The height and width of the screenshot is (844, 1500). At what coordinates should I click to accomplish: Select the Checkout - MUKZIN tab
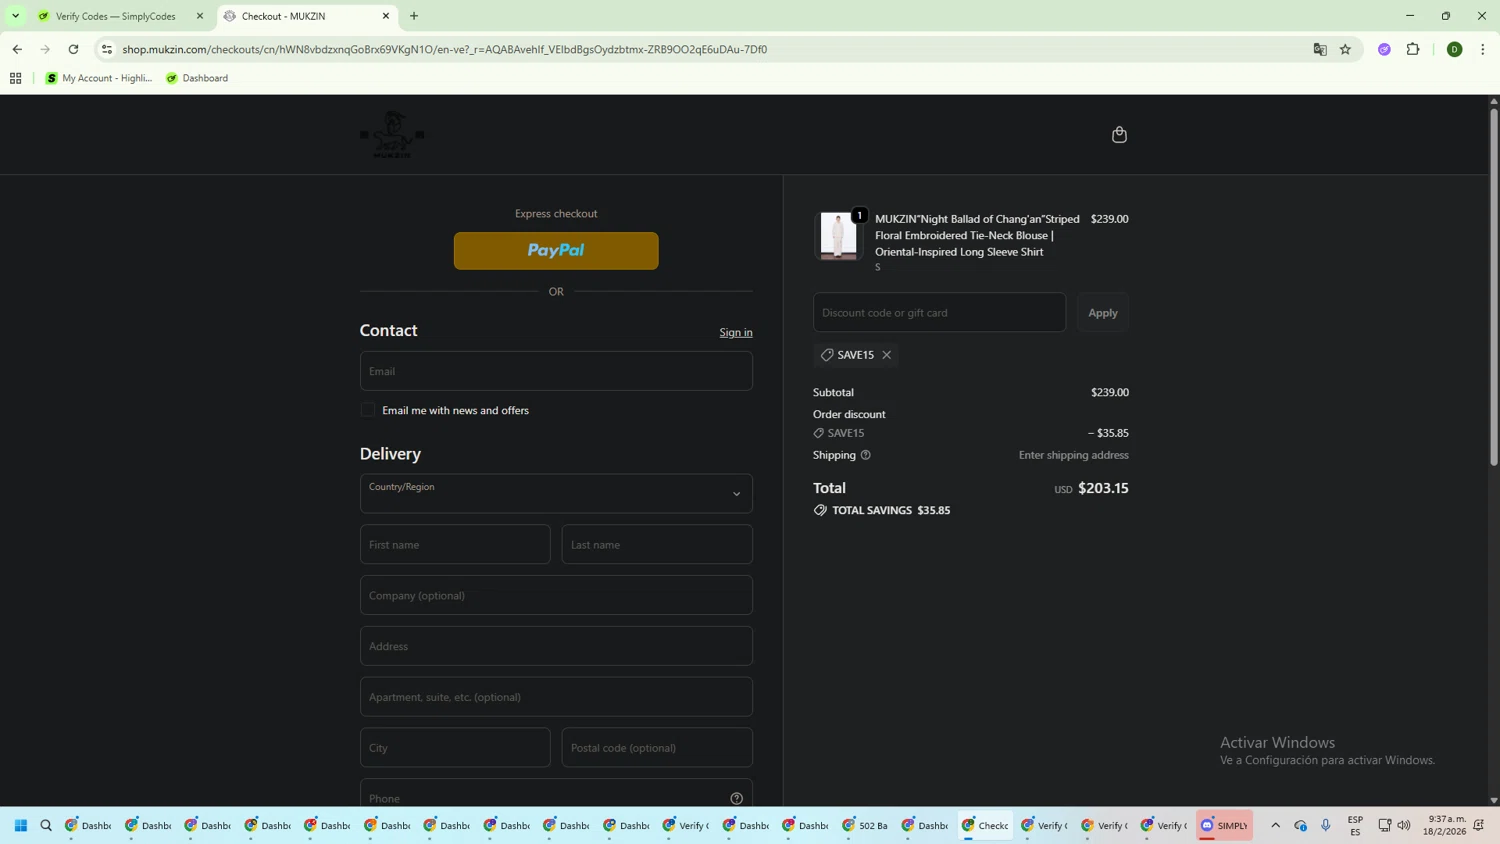pos(305,16)
